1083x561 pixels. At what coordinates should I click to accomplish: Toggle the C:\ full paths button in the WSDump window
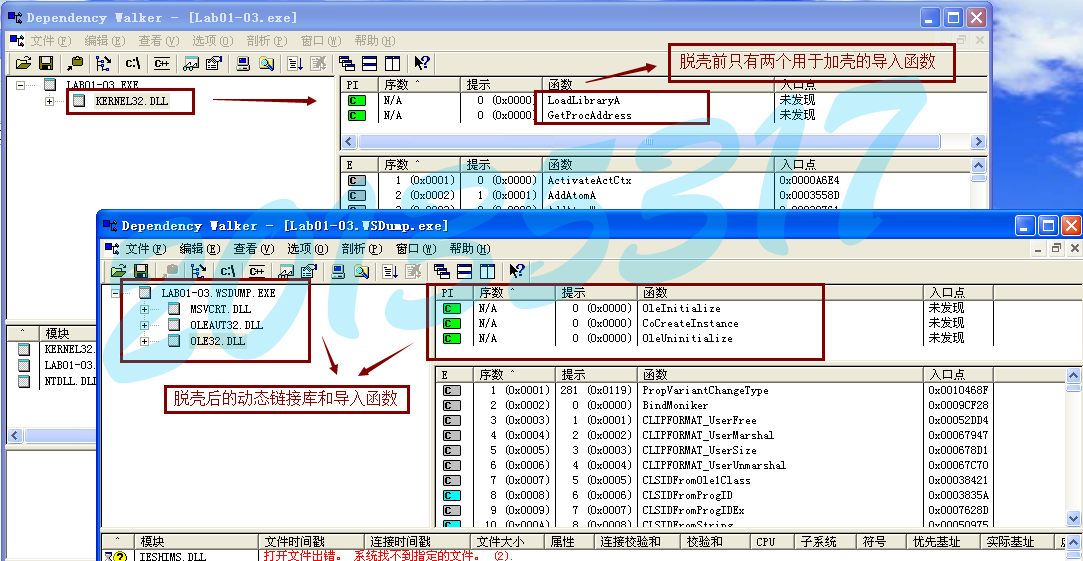pyautogui.click(x=229, y=271)
